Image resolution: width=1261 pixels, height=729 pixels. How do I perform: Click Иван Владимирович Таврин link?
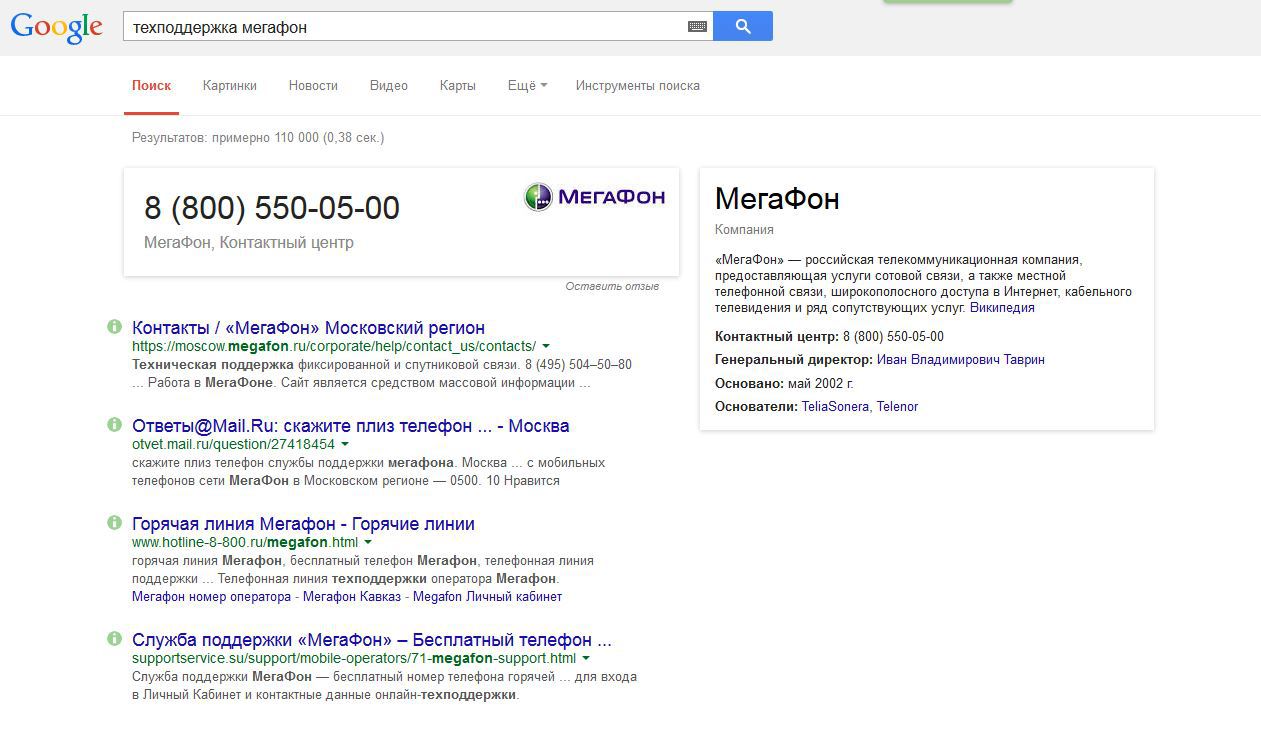961,359
